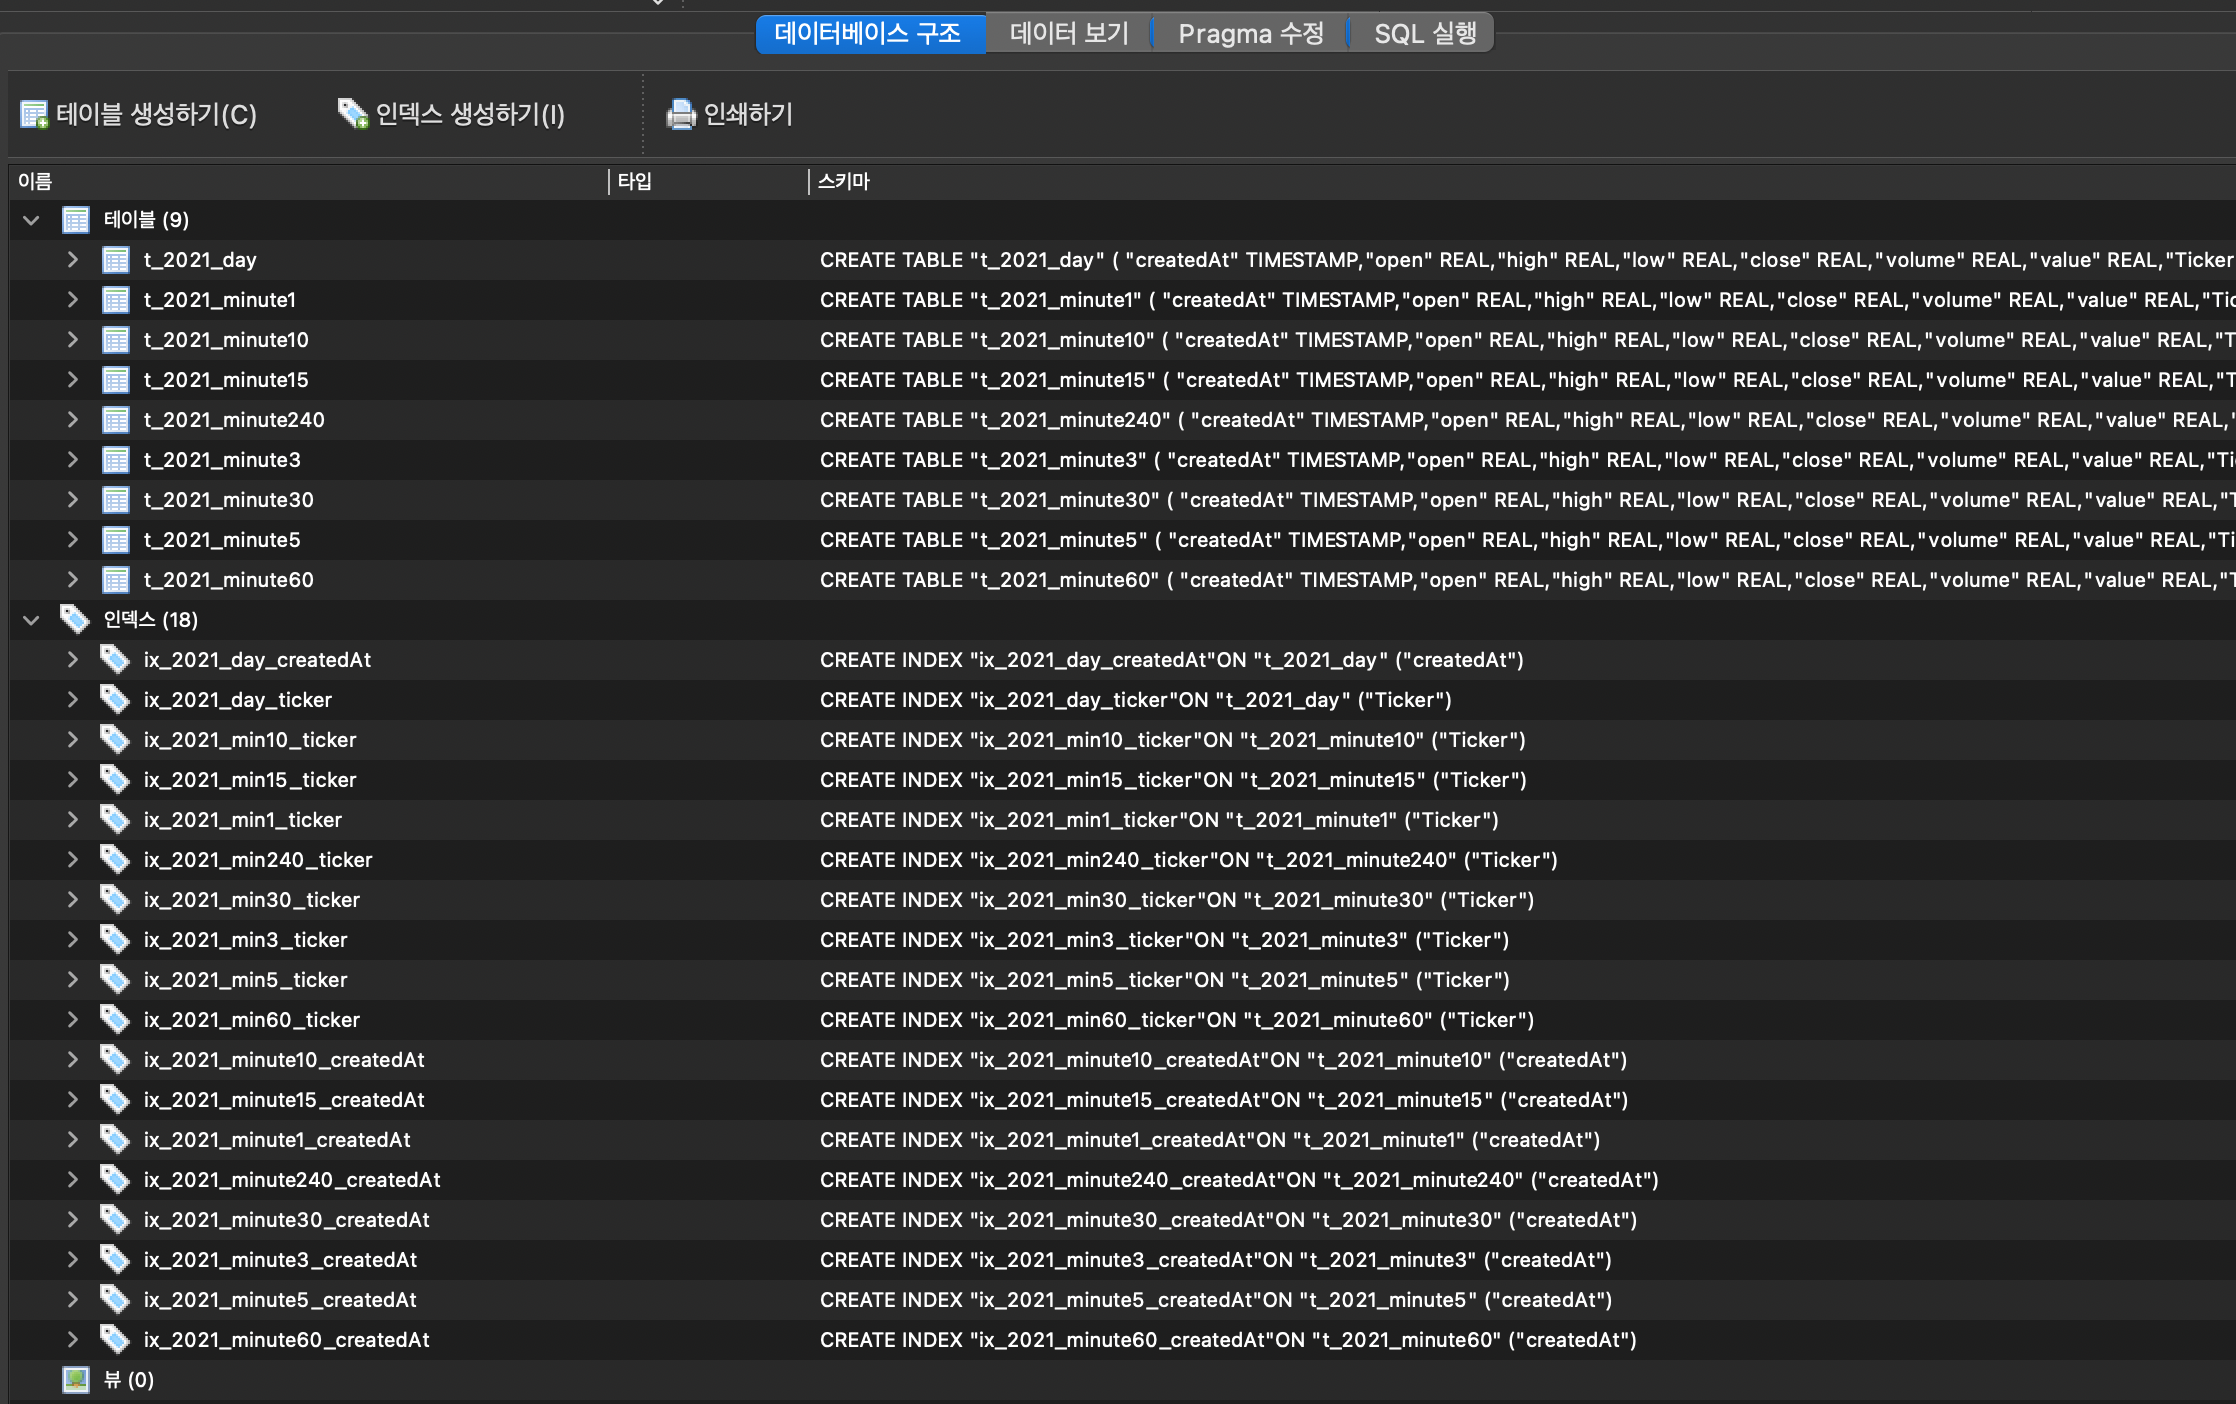Click the 테이블 (9) group table icon
This screenshot has height=1404, width=2236.
click(x=76, y=220)
